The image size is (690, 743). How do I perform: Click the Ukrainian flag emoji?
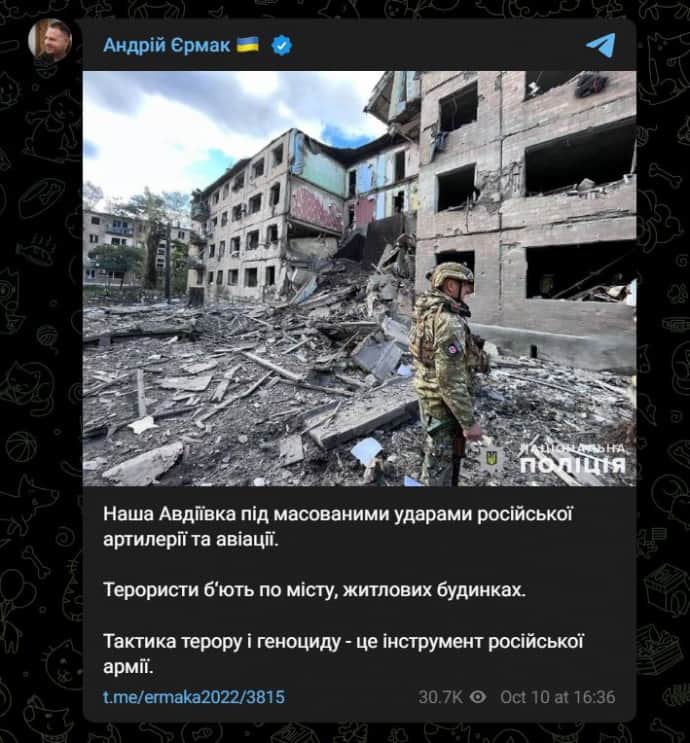click(x=247, y=45)
